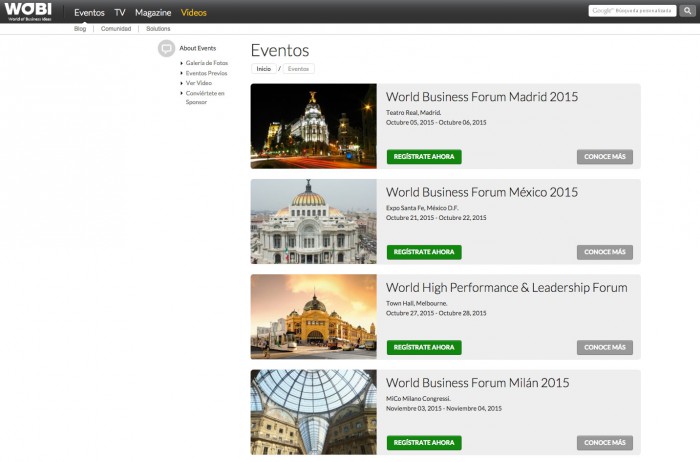Open the Melbourne station thumbnail

click(313, 317)
